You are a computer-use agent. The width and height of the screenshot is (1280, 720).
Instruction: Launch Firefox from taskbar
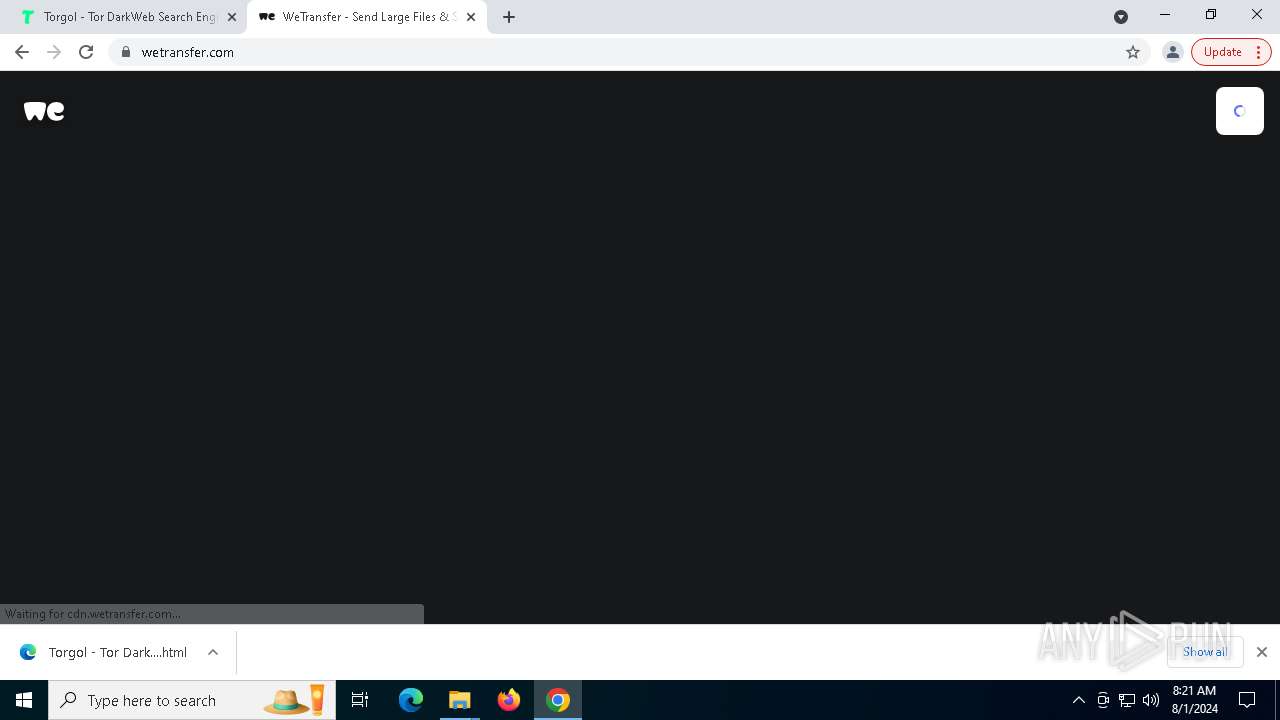click(509, 700)
